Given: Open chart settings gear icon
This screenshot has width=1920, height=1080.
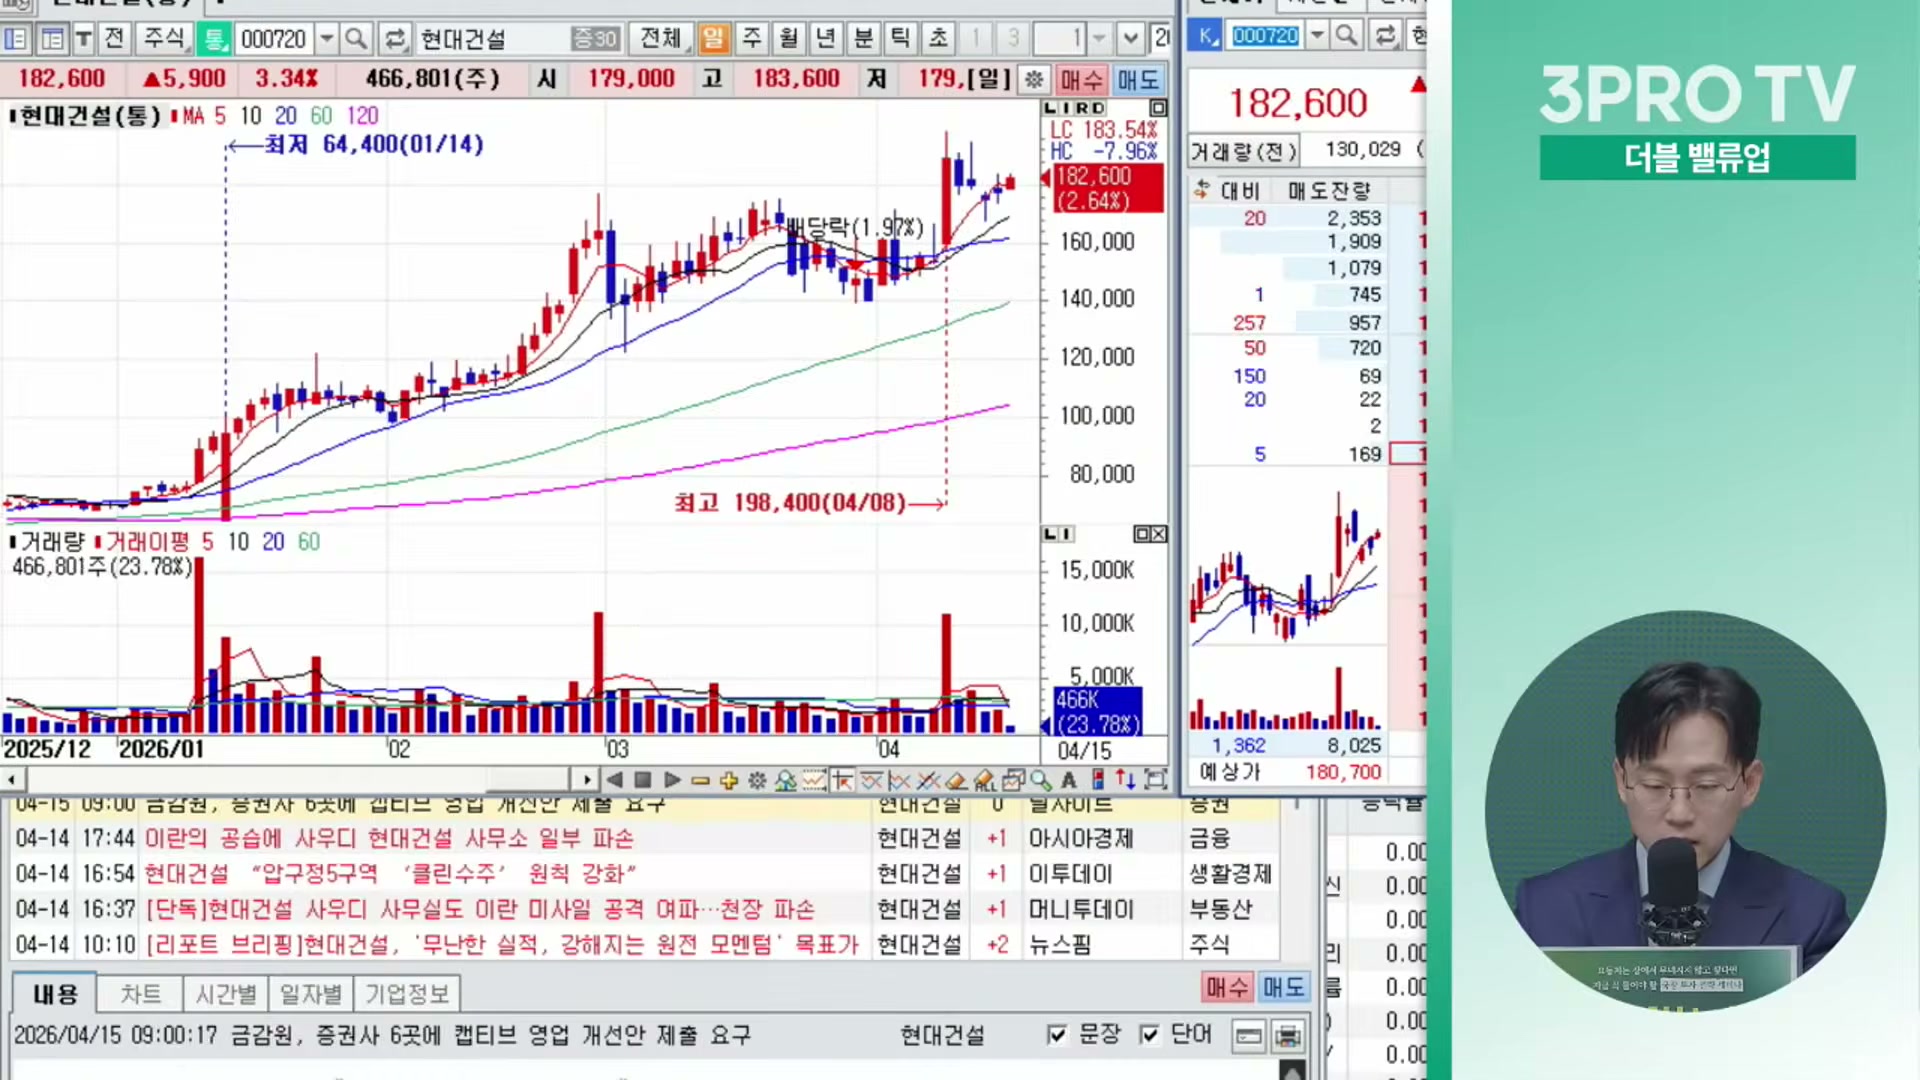Looking at the screenshot, I should pyautogui.click(x=757, y=780).
